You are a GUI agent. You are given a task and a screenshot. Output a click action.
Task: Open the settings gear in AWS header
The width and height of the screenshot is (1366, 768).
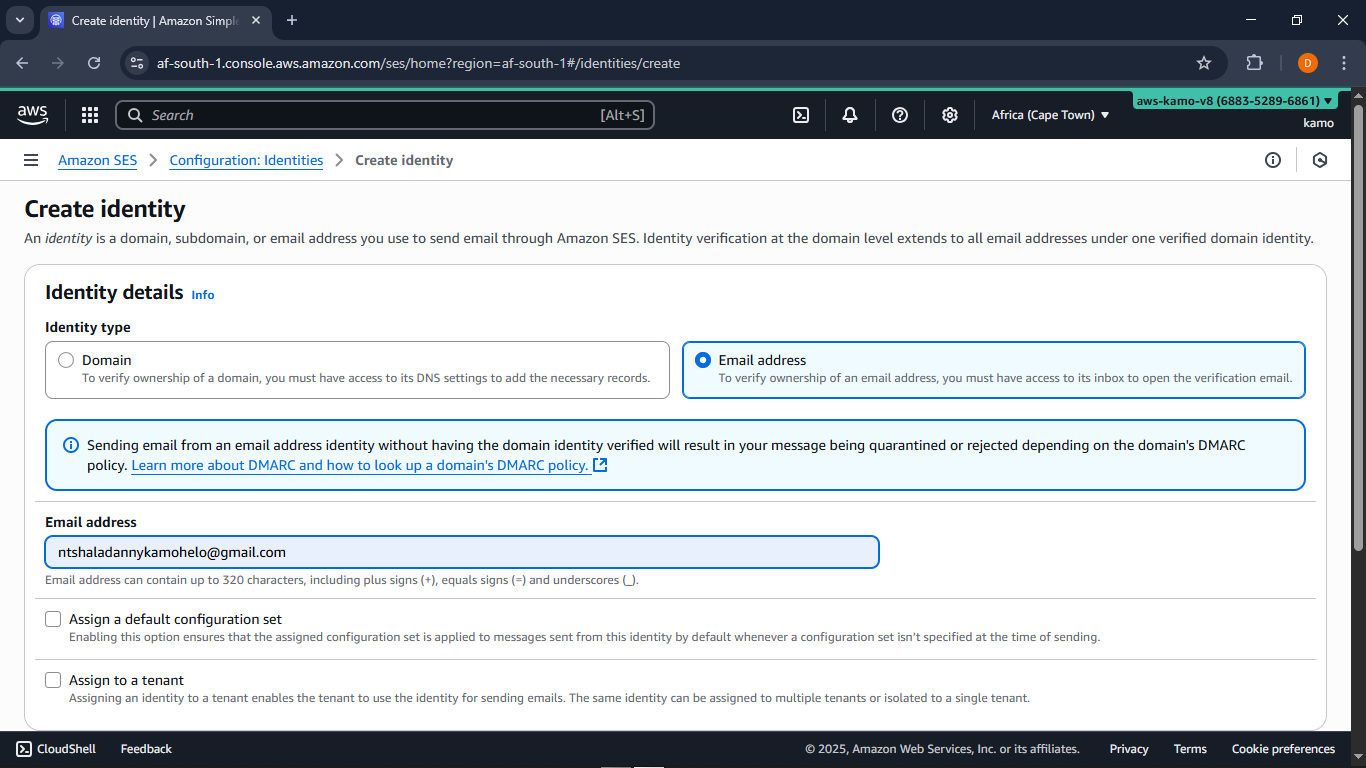point(950,115)
